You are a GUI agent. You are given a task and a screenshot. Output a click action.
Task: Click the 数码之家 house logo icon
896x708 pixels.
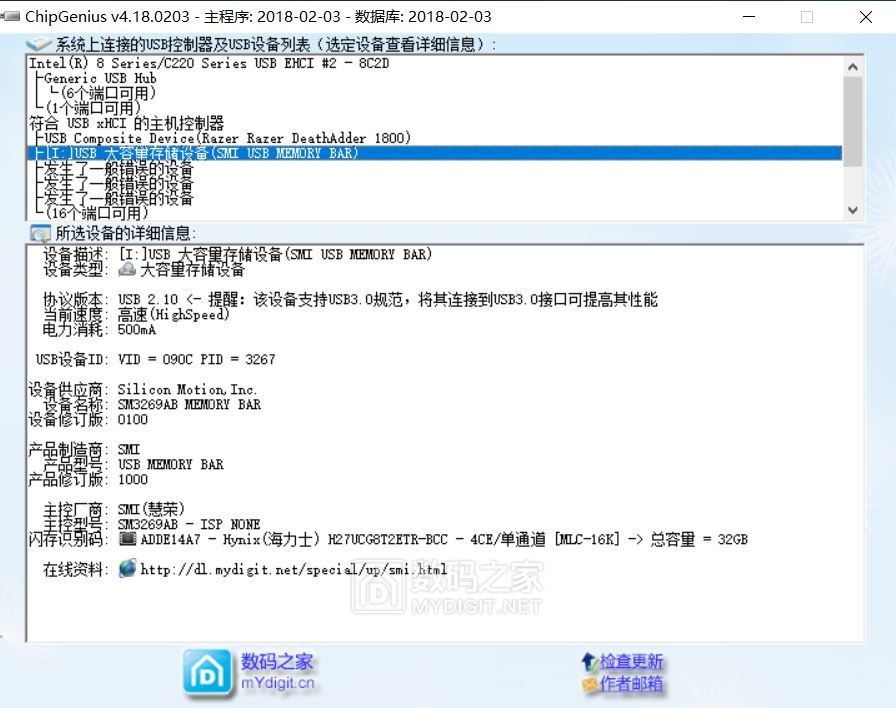coord(207,674)
